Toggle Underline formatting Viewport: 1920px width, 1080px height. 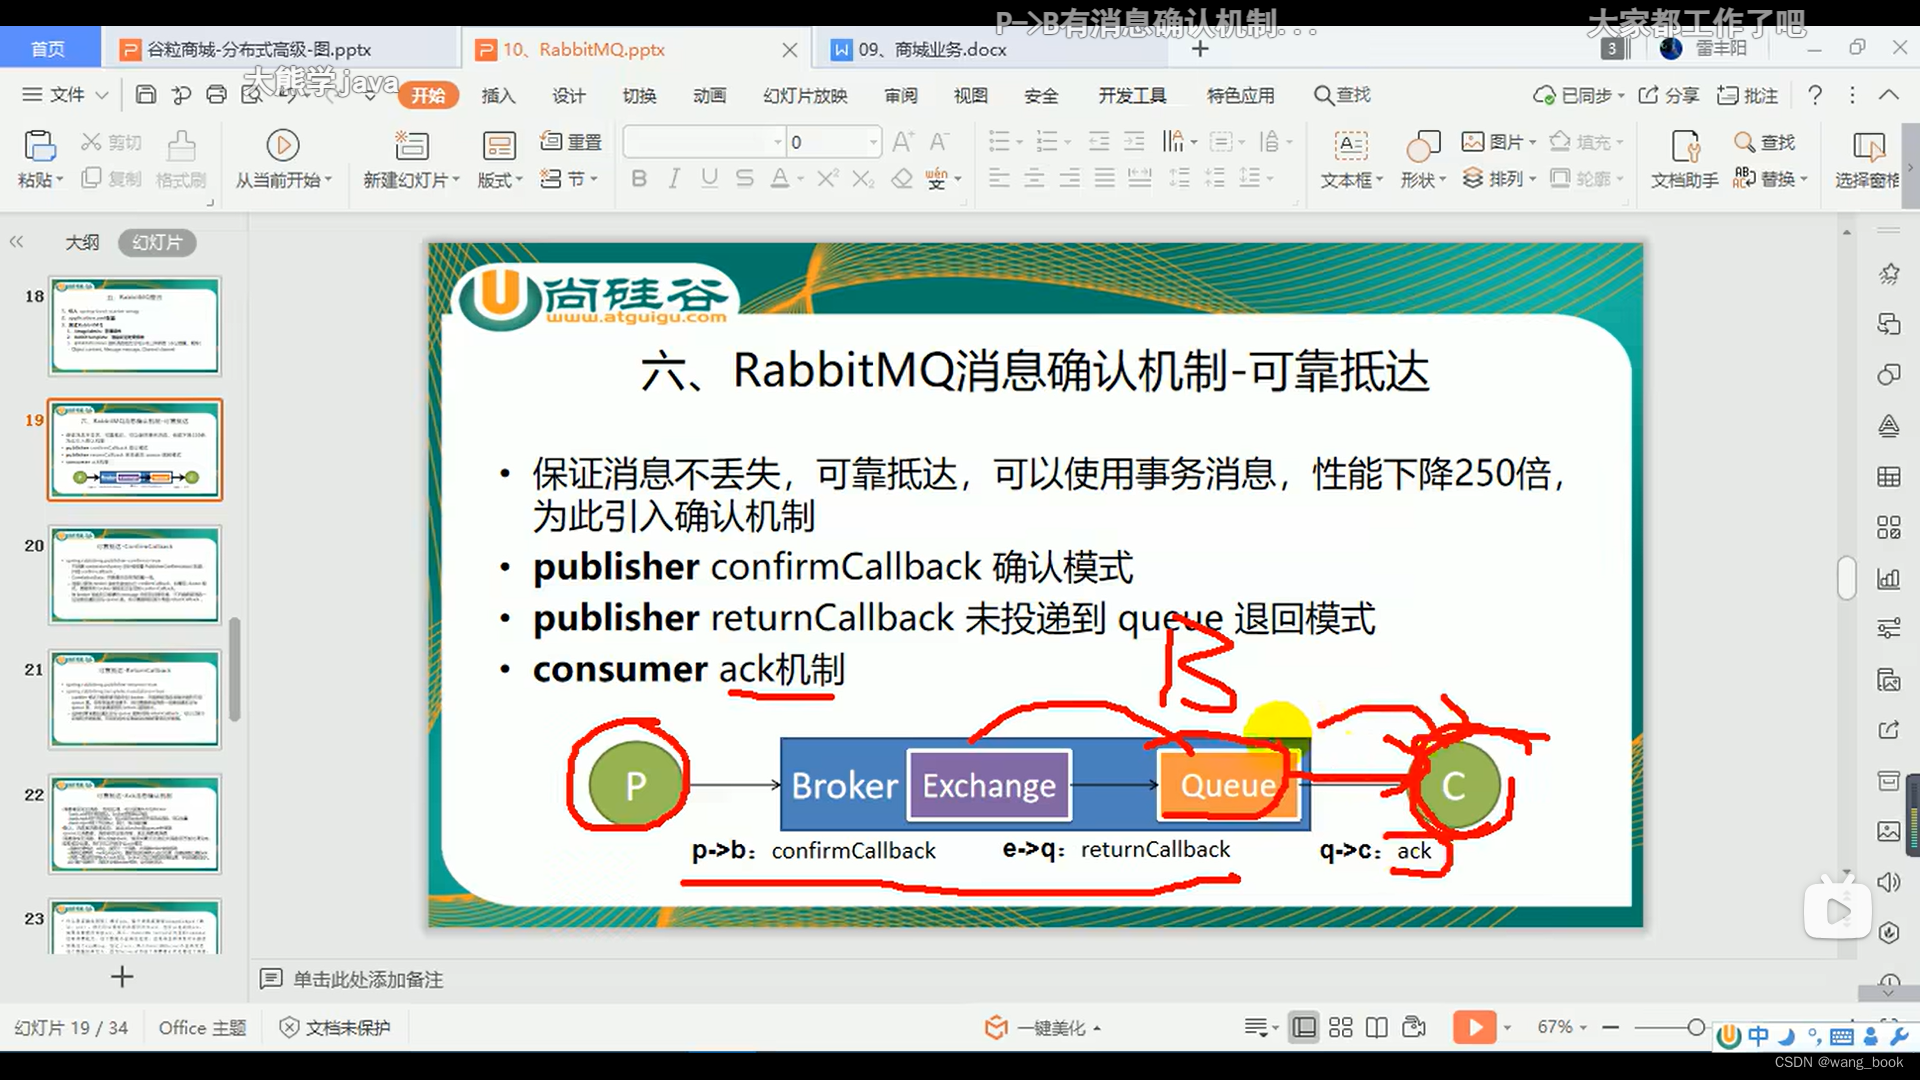click(709, 179)
